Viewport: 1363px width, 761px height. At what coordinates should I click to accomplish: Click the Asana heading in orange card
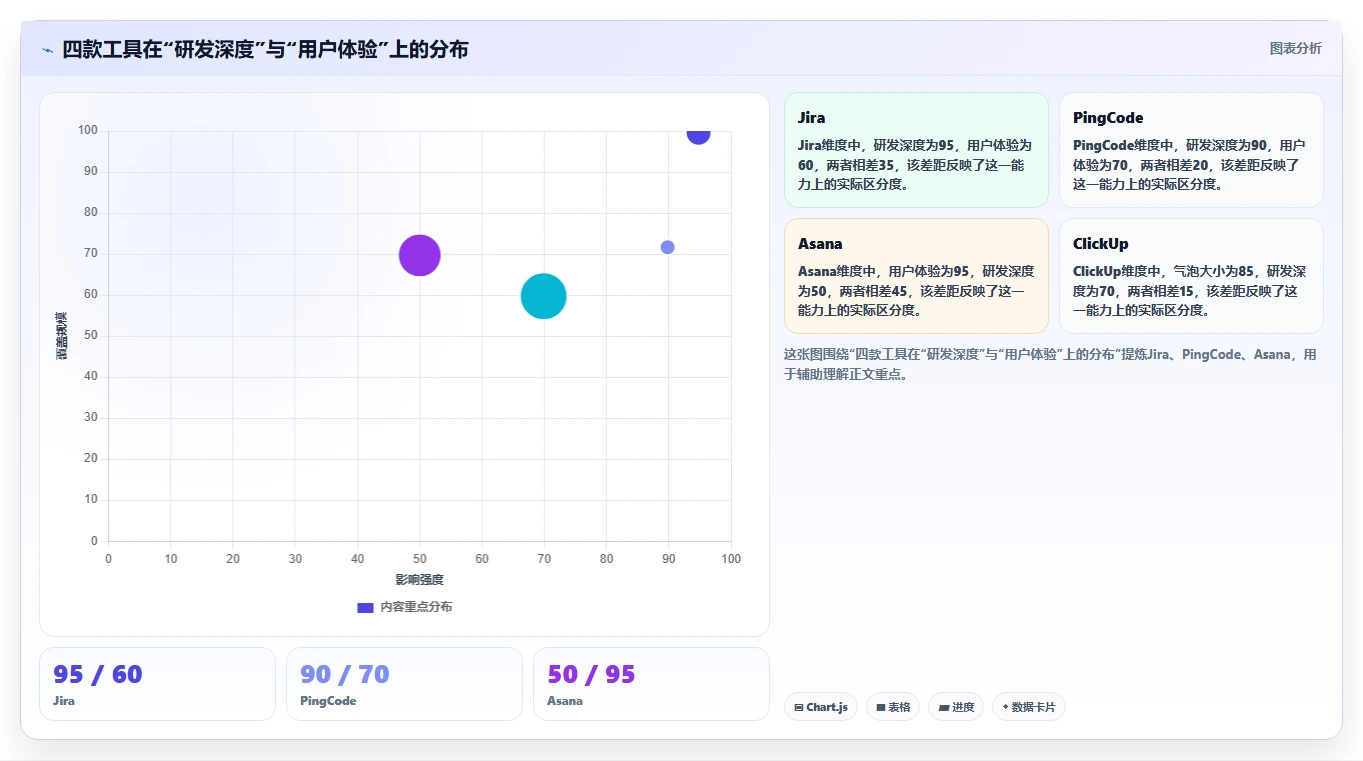pyautogui.click(x=820, y=244)
